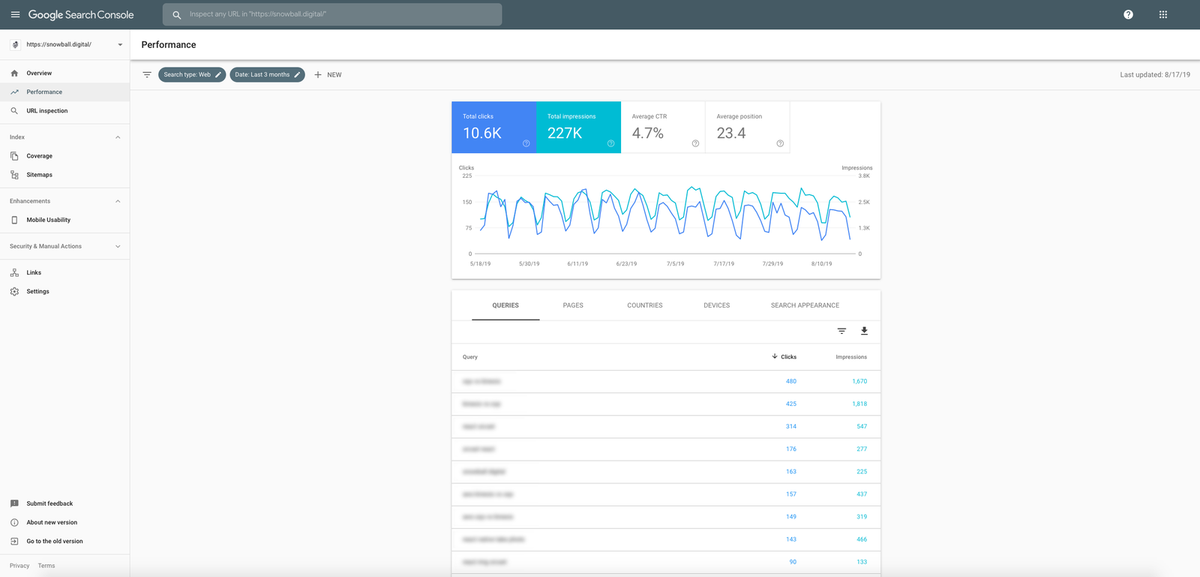Click the URL inspection magnifier icon
Image resolution: width=1200 pixels, height=577 pixels.
point(14,111)
